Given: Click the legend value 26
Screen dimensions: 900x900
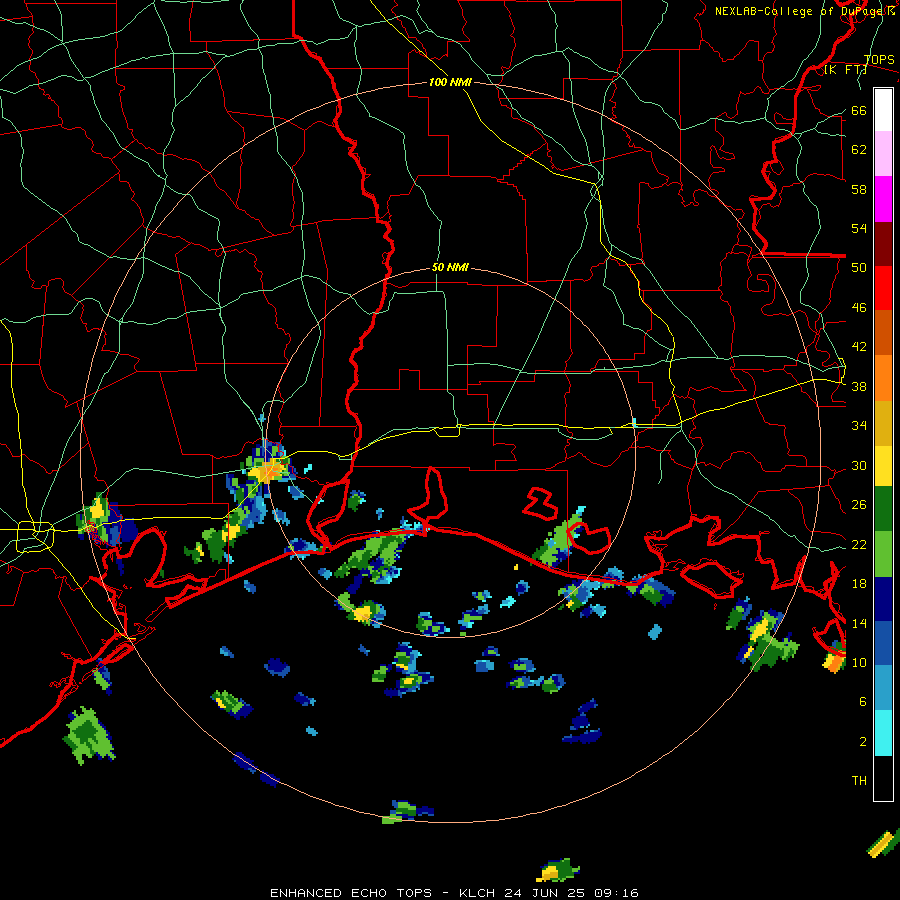Looking at the screenshot, I should (859, 505).
